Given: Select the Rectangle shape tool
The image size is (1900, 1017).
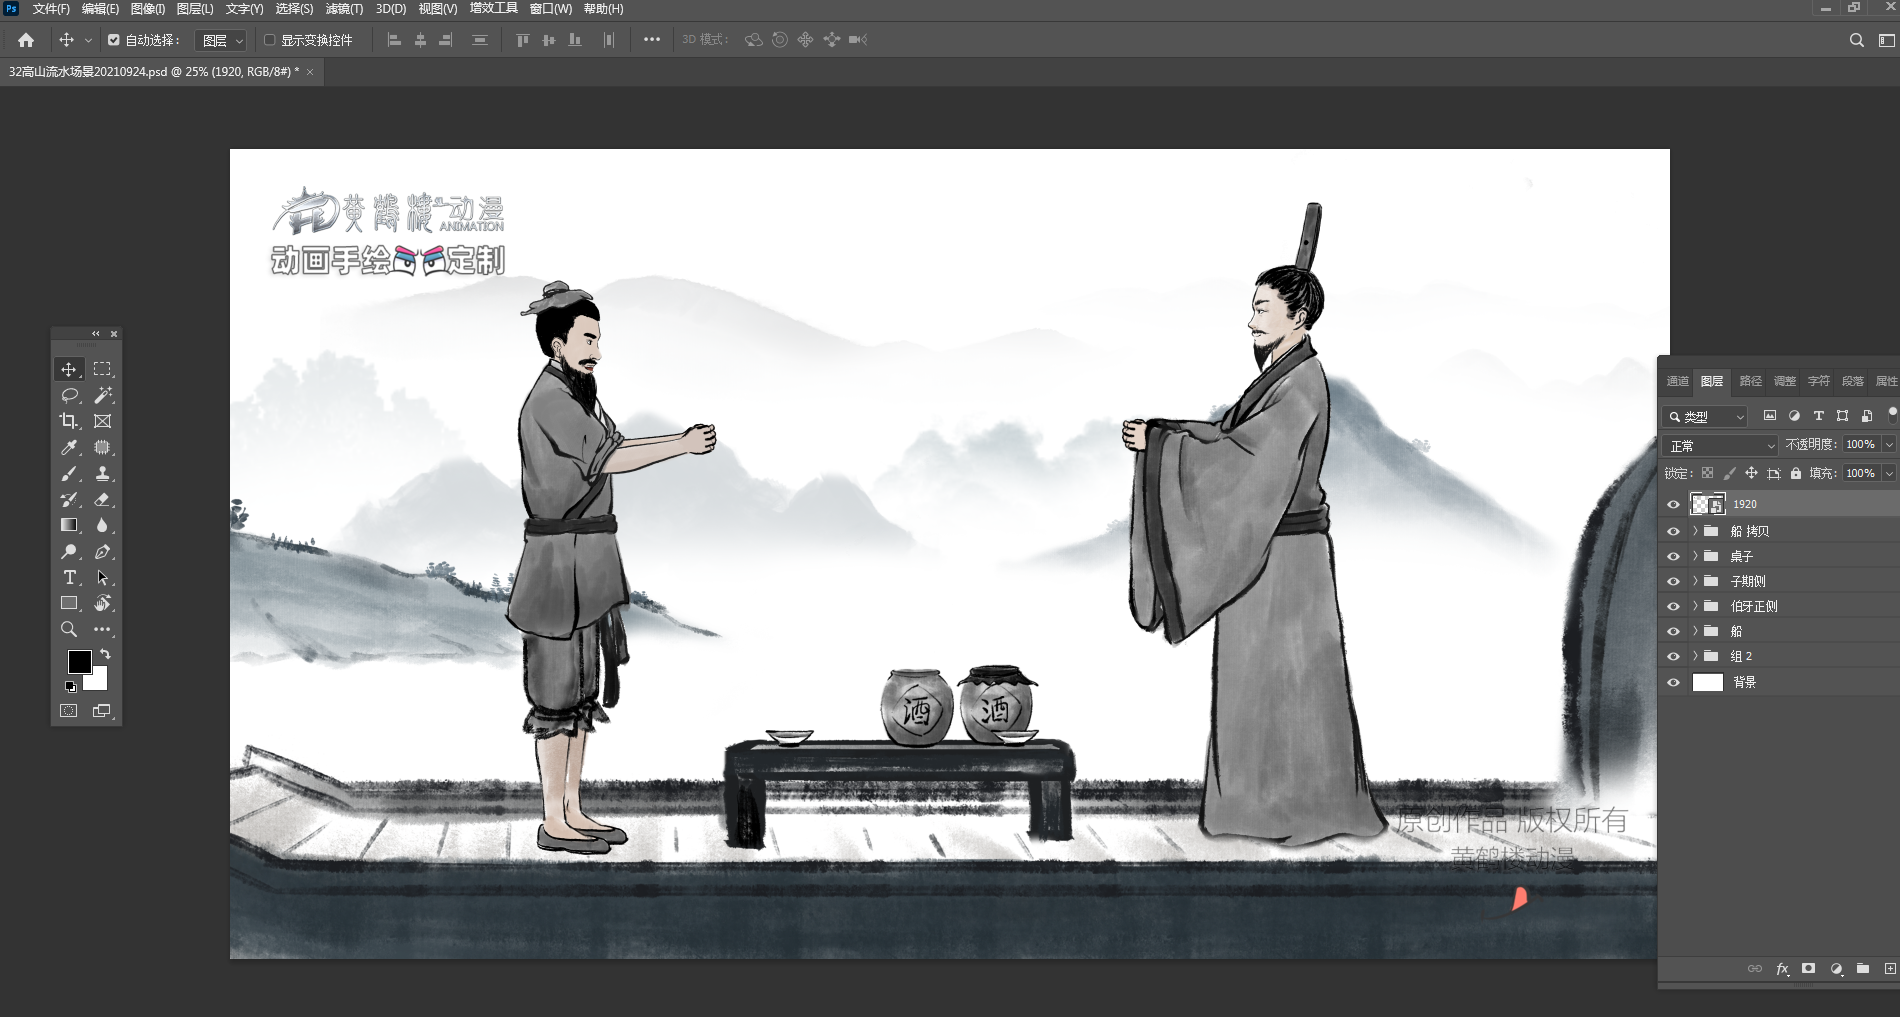Looking at the screenshot, I should [68, 604].
